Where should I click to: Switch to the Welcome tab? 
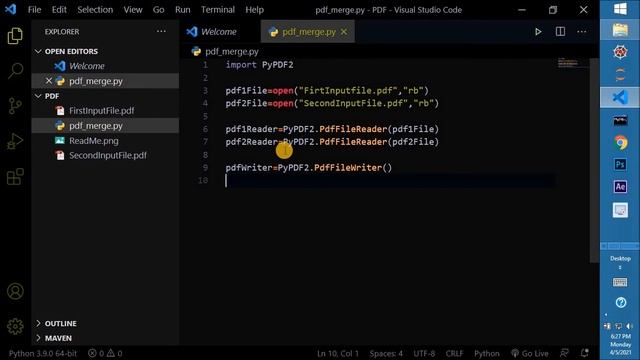(x=220, y=32)
